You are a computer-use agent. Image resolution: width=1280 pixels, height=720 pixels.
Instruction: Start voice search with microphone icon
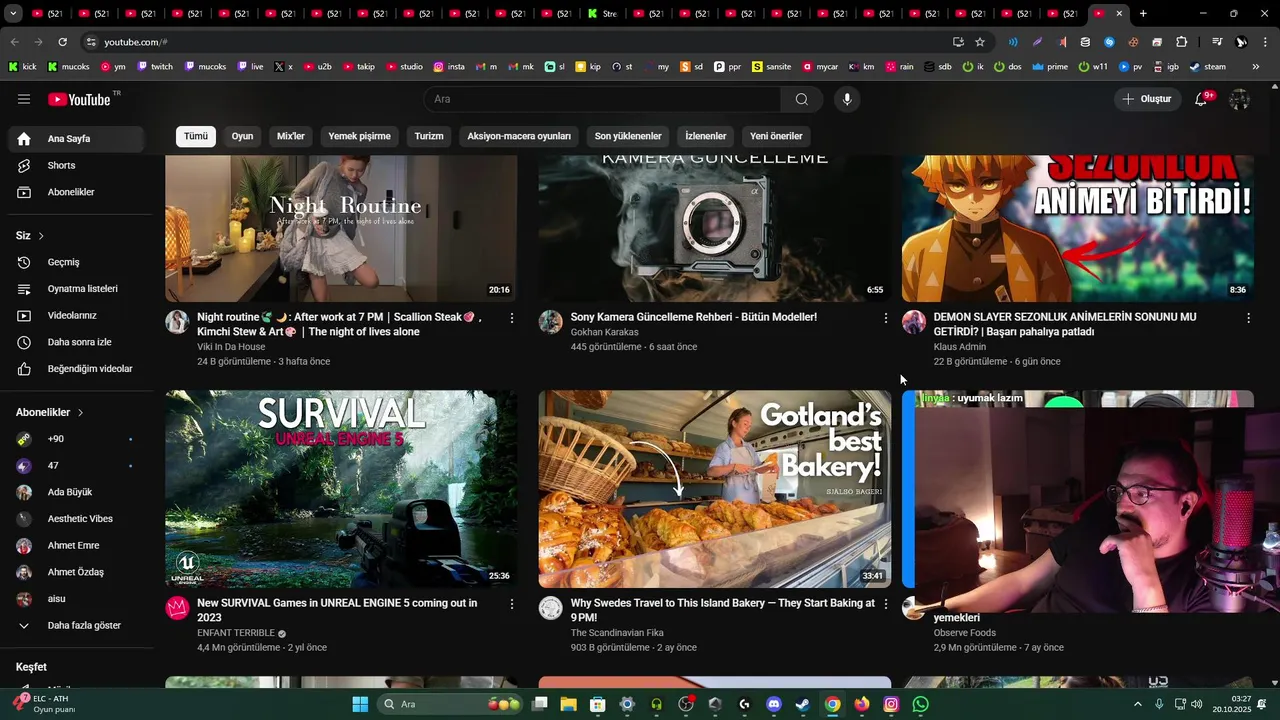(847, 99)
